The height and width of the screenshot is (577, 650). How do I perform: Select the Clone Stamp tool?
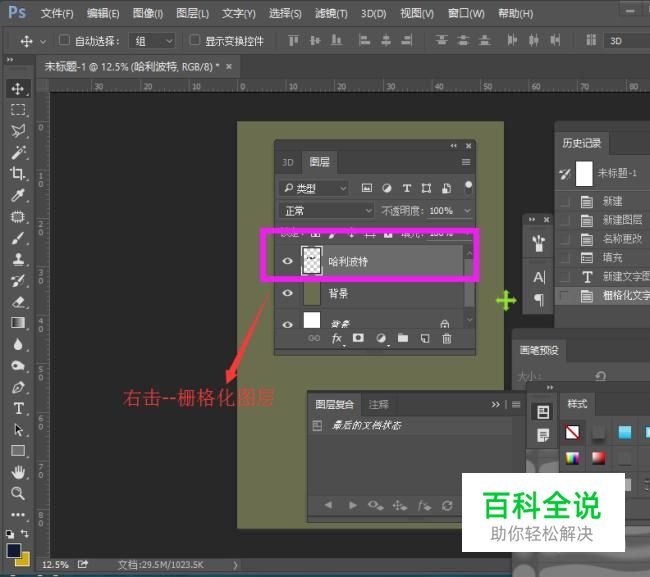pos(17,259)
